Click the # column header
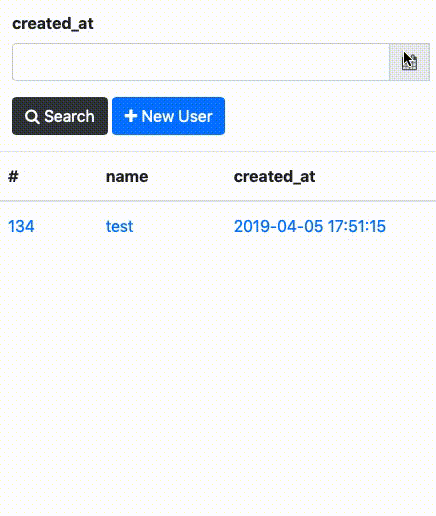The width and height of the screenshot is (436, 516). pyautogui.click(x=13, y=176)
